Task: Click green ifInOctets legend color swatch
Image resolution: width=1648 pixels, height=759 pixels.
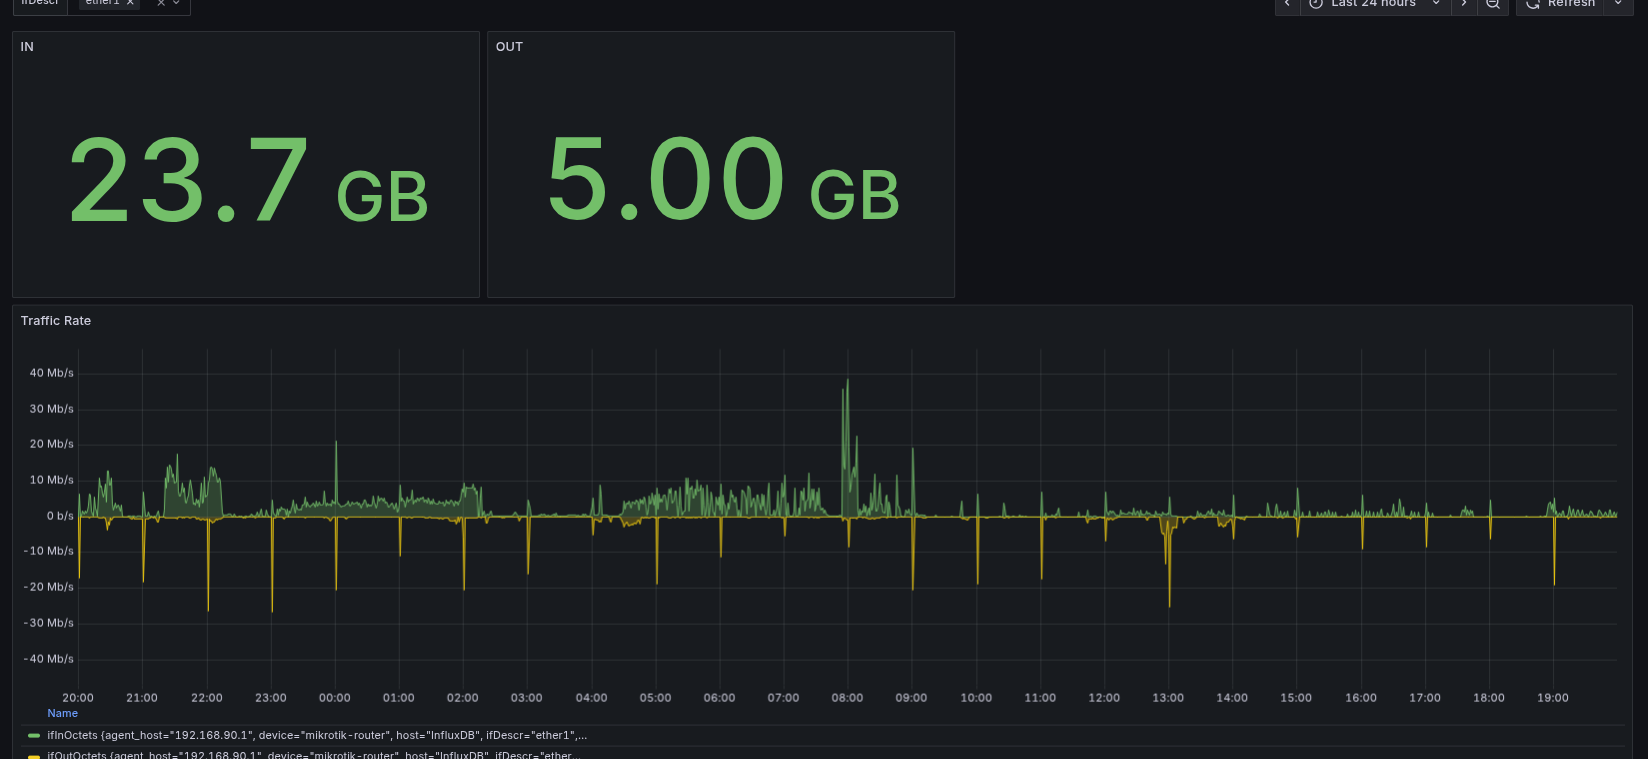Action: coord(34,735)
